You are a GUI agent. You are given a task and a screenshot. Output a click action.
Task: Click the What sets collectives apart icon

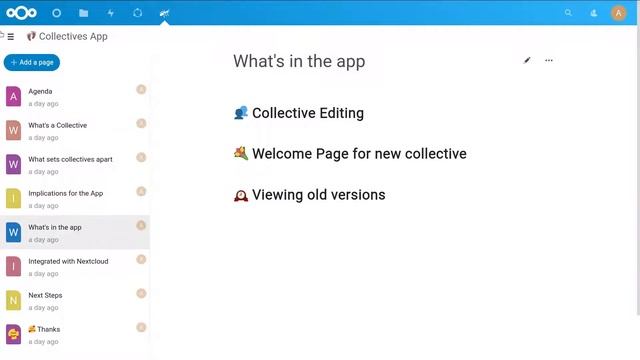pyautogui.click(x=13, y=164)
